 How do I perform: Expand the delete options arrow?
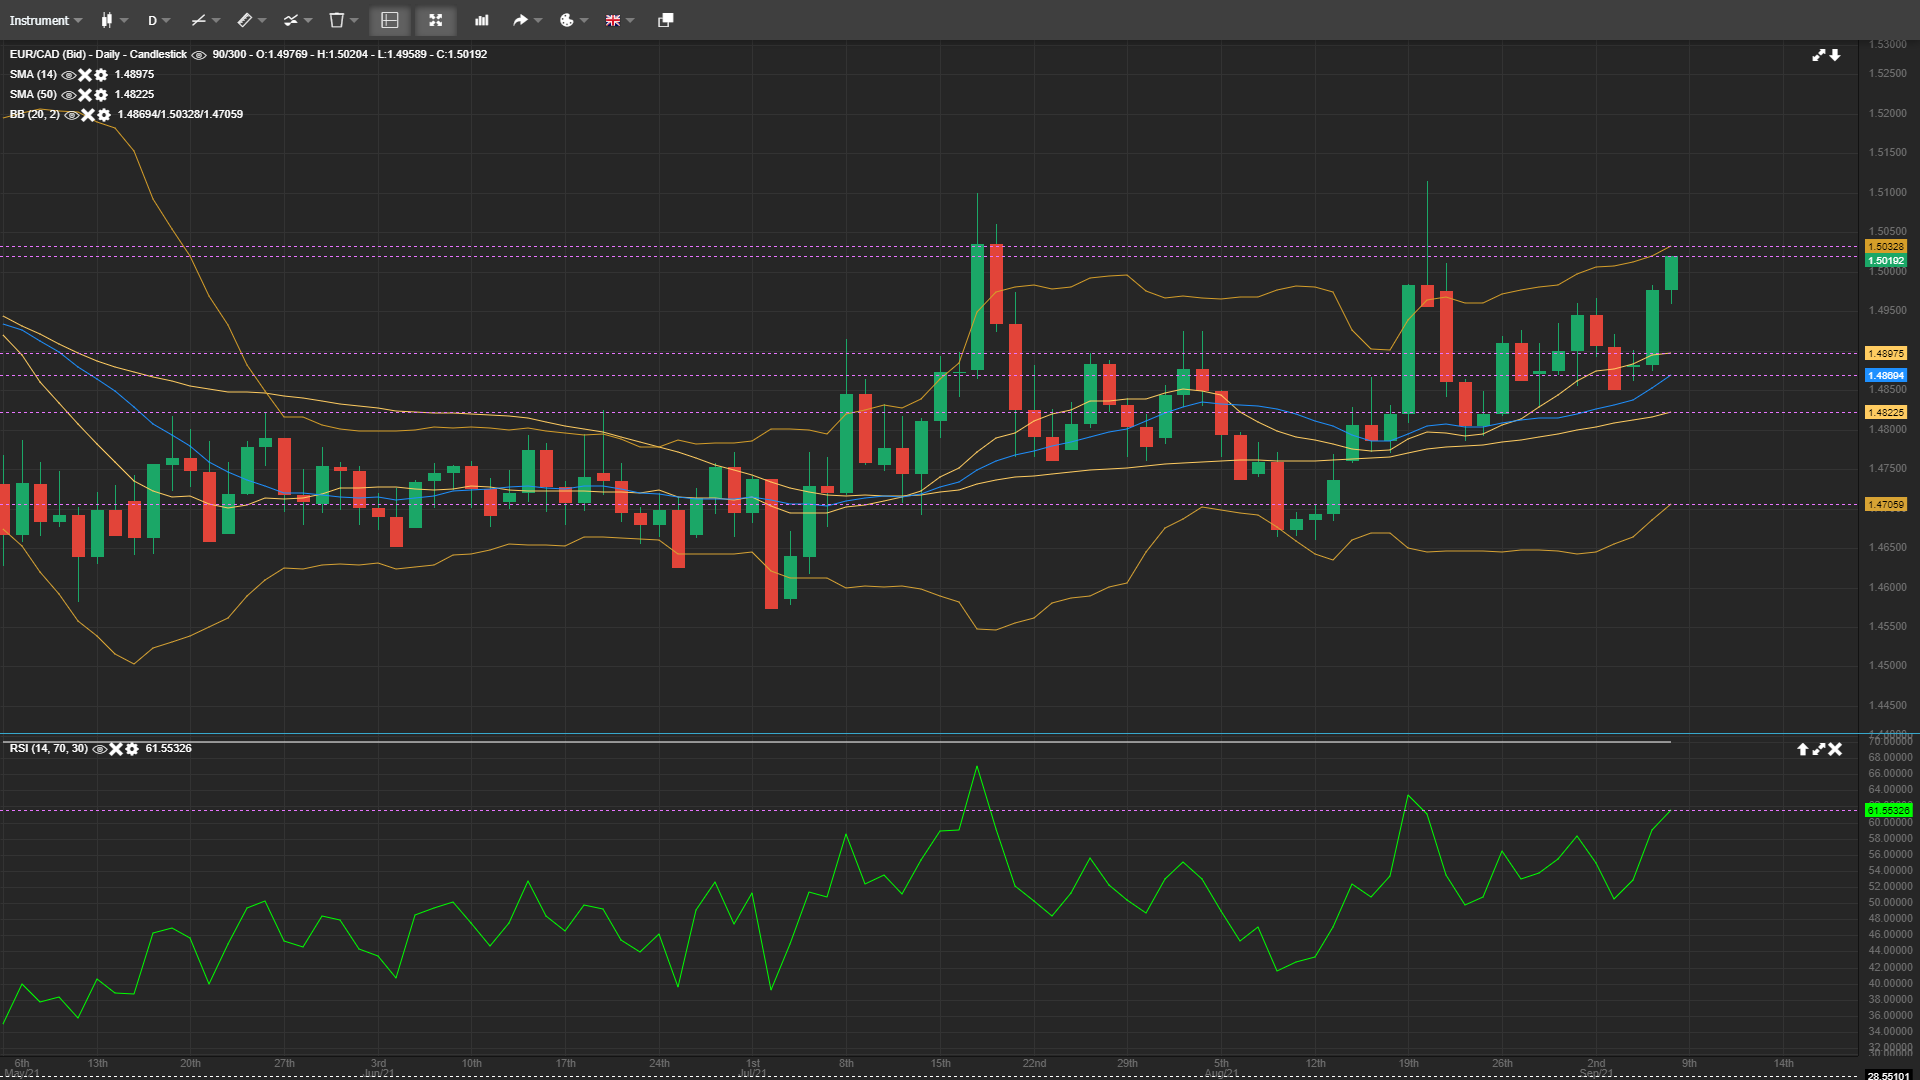coord(354,20)
